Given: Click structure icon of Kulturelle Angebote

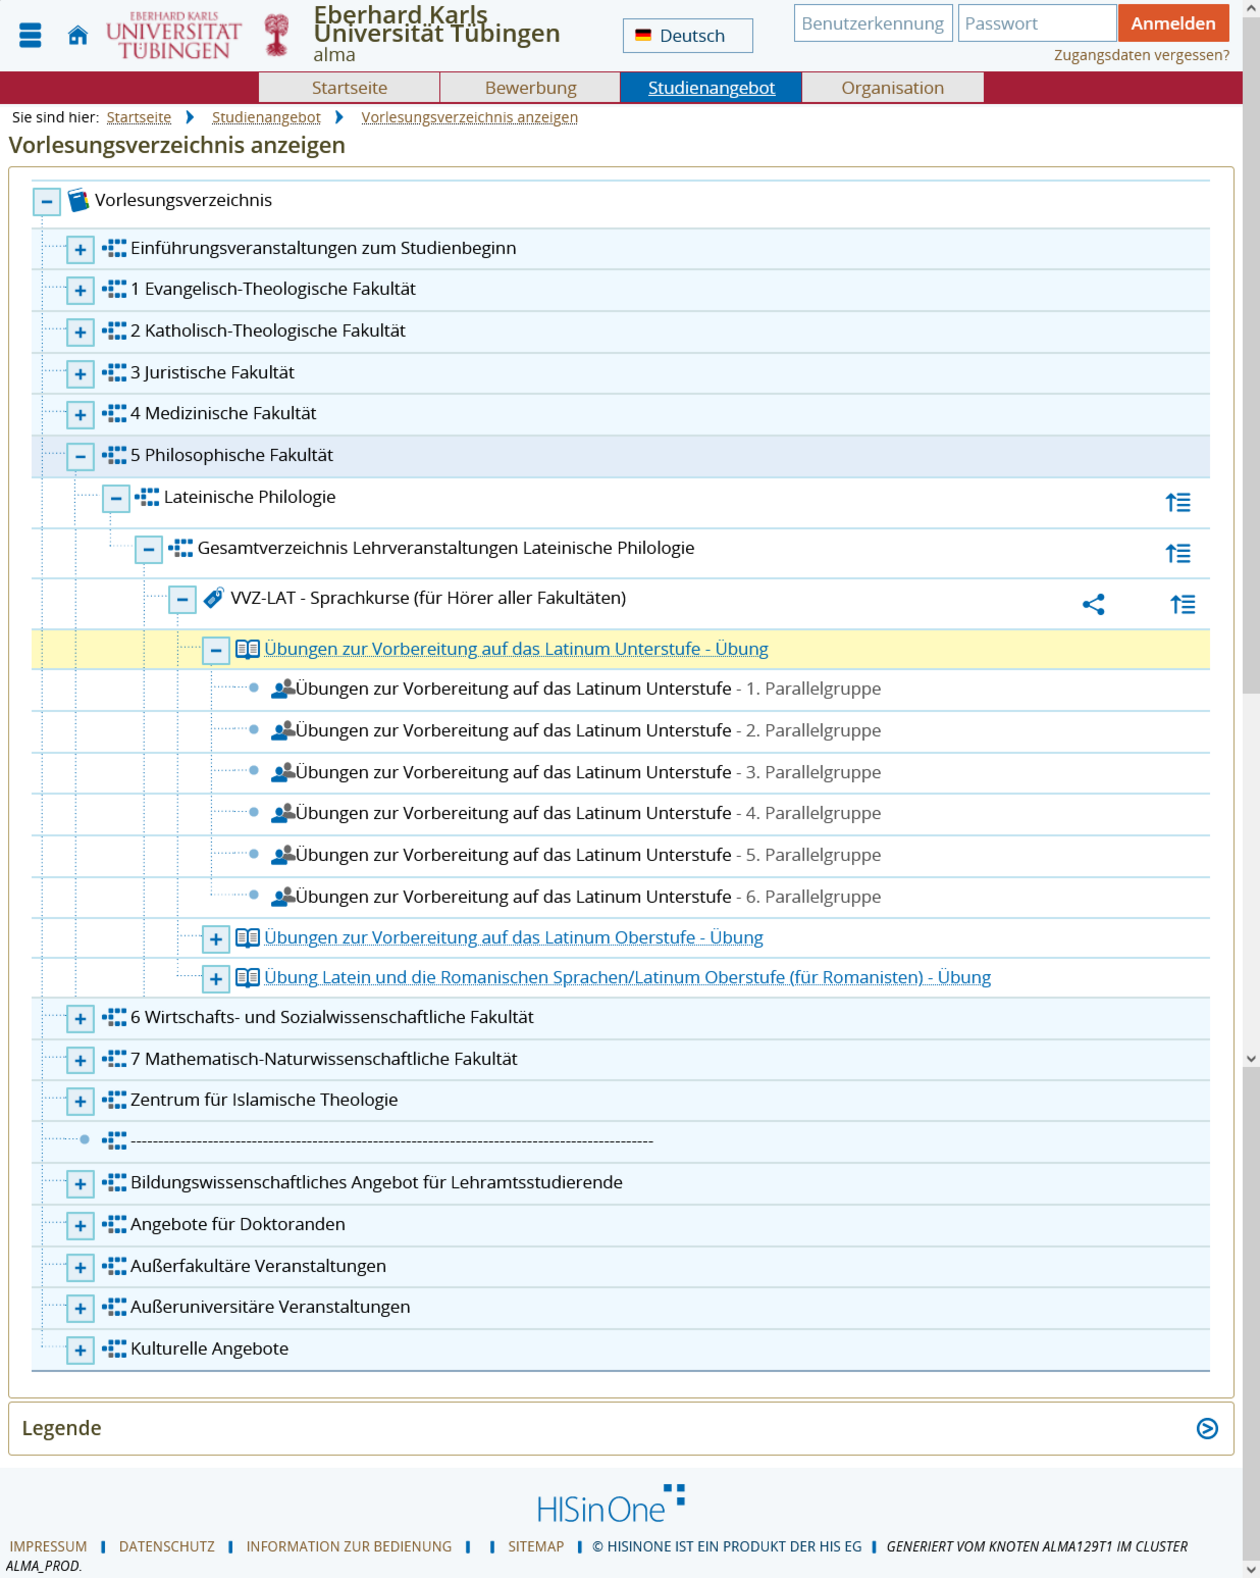Looking at the screenshot, I should [x=115, y=1348].
